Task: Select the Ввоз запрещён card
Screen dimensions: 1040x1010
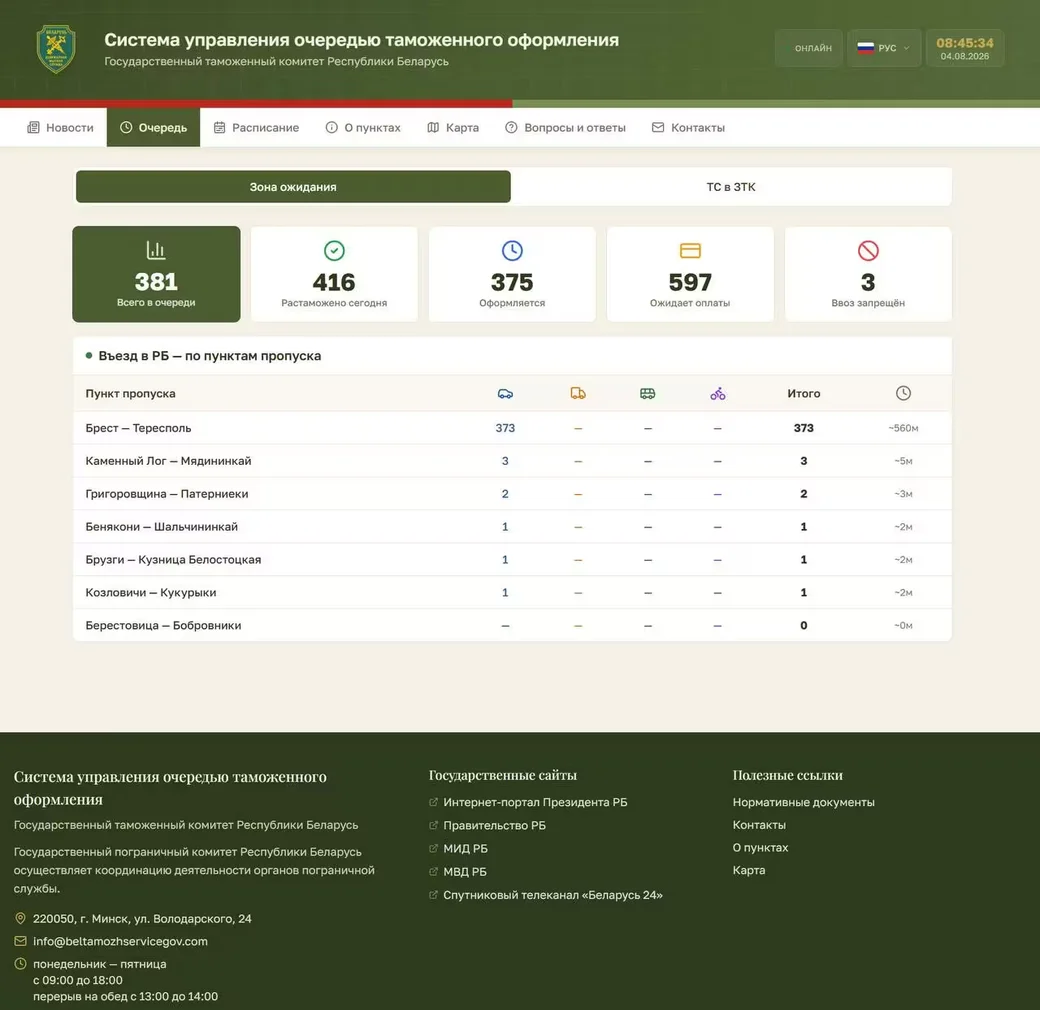Action: pyautogui.click(x=868, y=275)
